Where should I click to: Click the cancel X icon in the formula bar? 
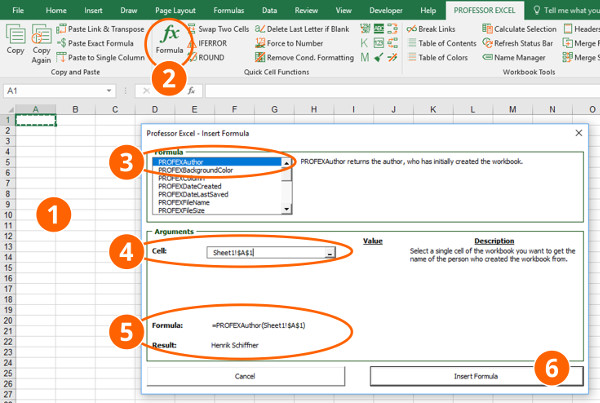(x=146, y=91)
